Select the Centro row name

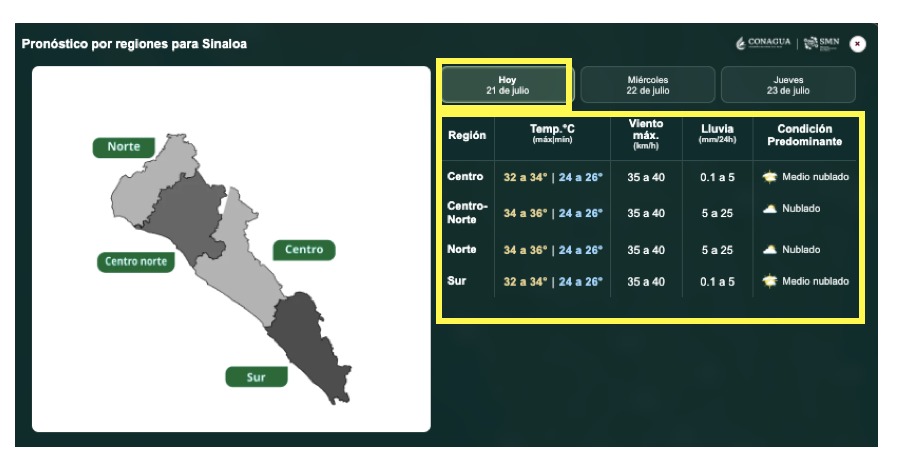coord(465,176)
